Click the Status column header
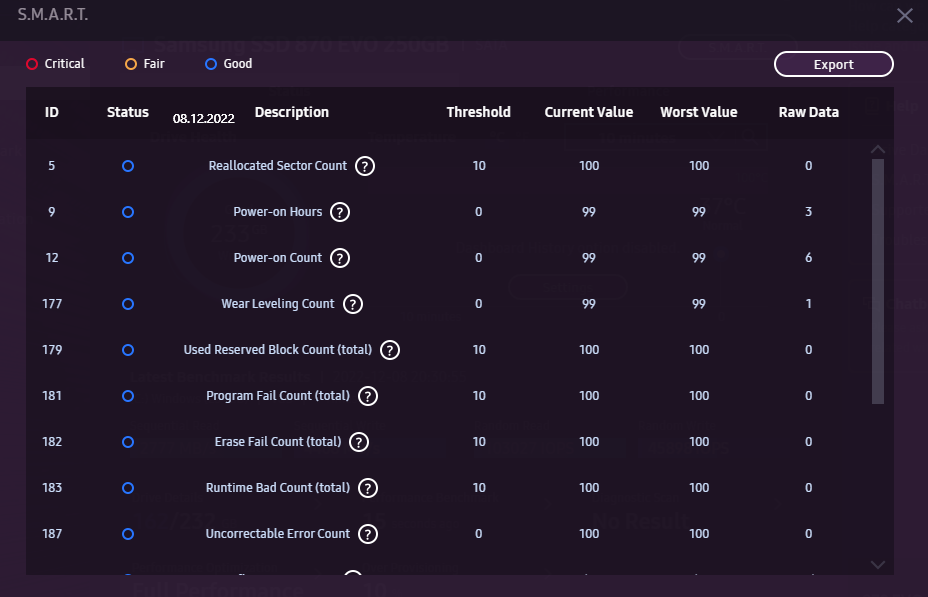Image resolution: width=928 pixels, height=597 pixels. tap(128, 112)
